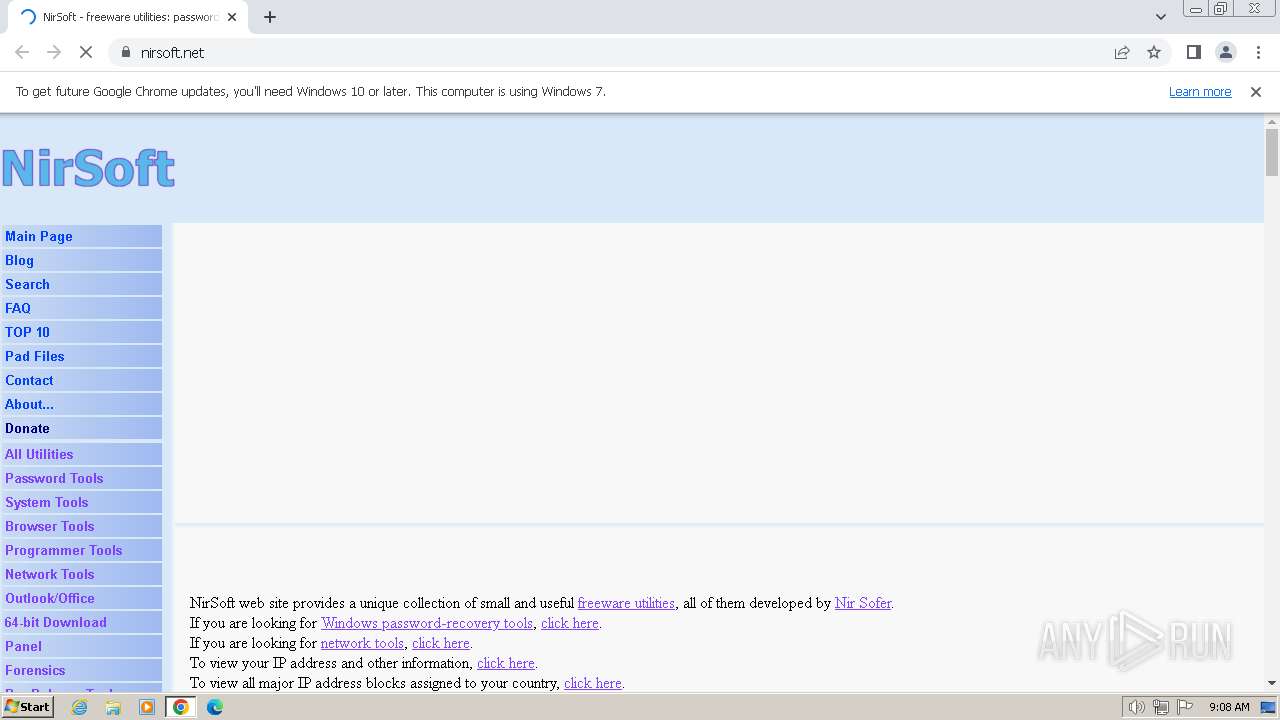Viewport: 1280px width, 720px height.
Task: Follow the freeware utilities link
Action: tap(626, 603)
